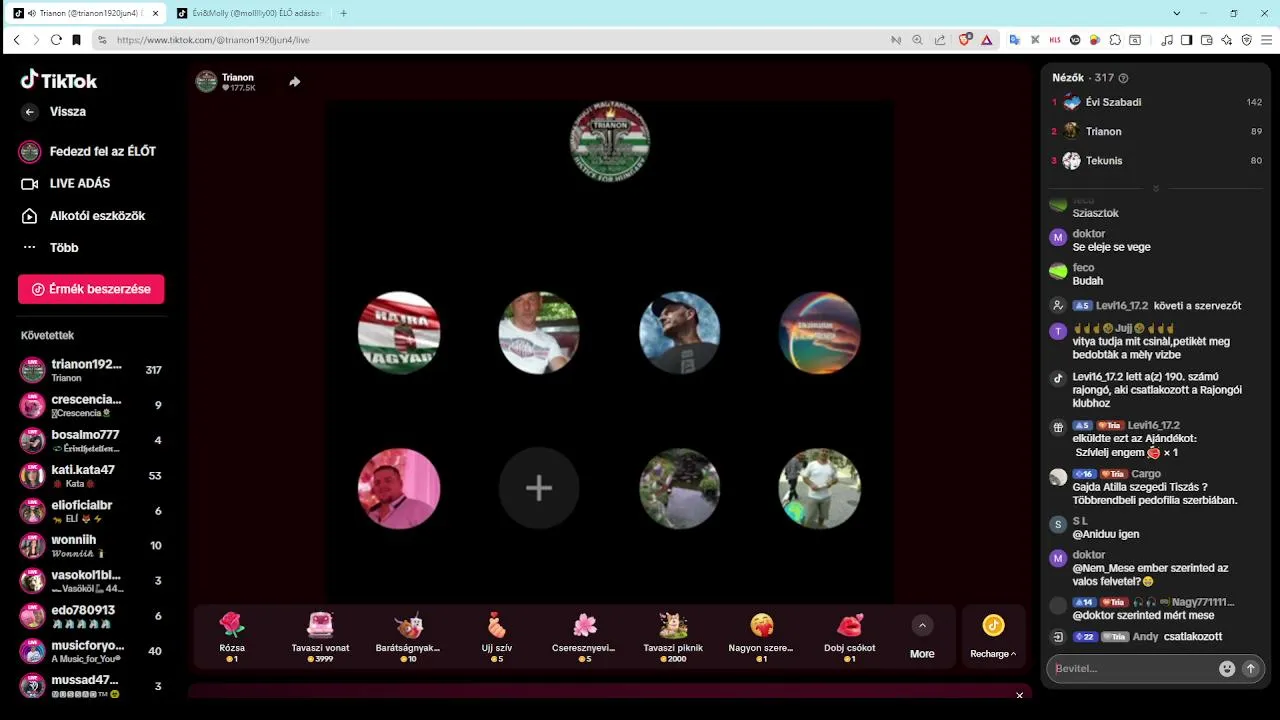Viewport: 1280px width, 720px height.
Task: Open crescencia followed live channel
Action: pyautogui.click(x=91, y=405)
